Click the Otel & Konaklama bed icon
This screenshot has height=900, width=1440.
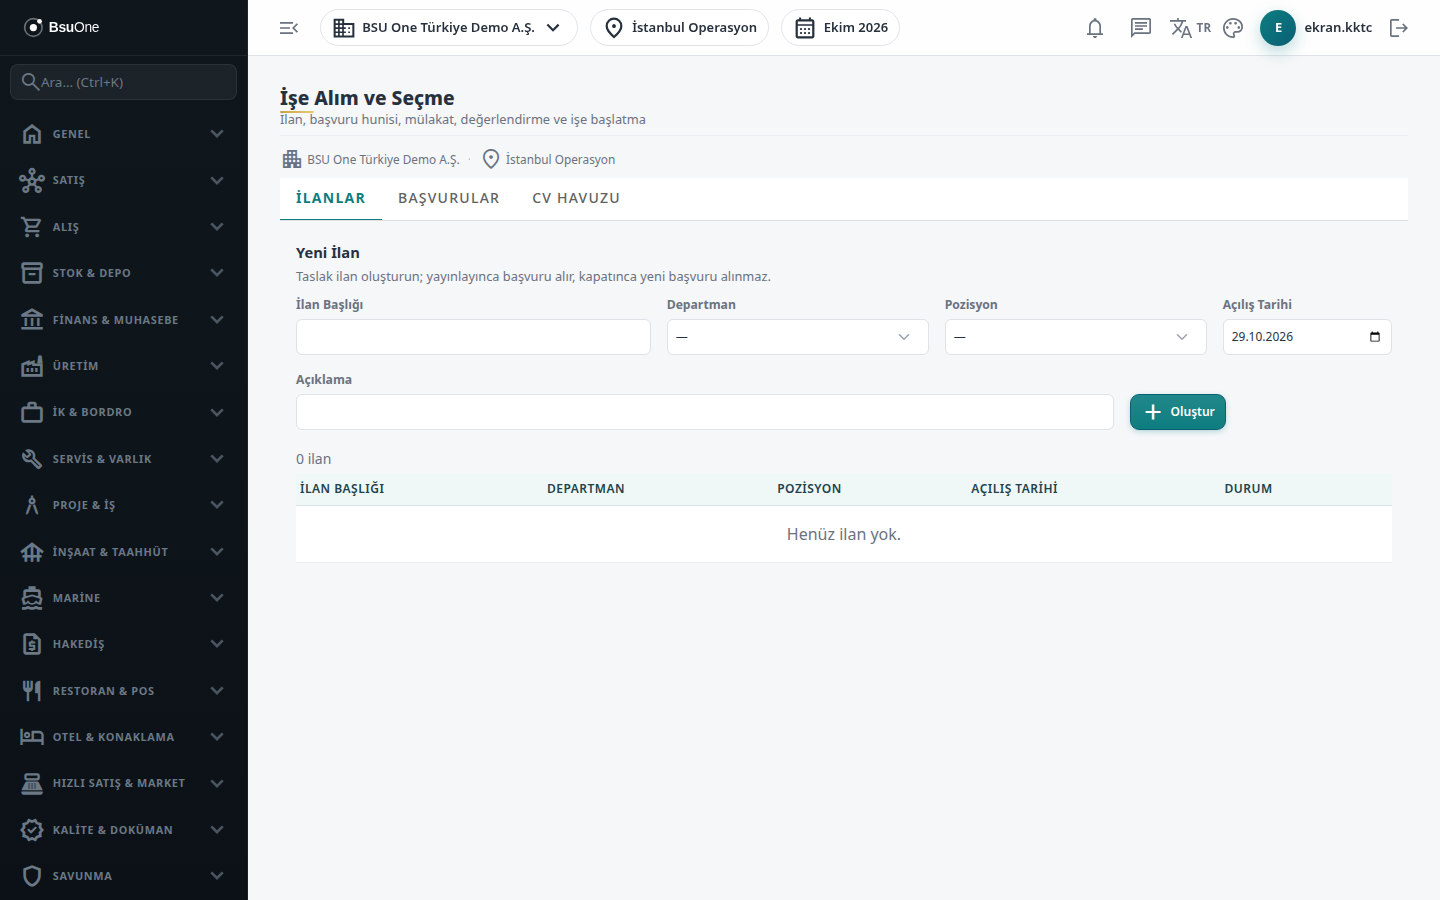(x=32, y=737)
